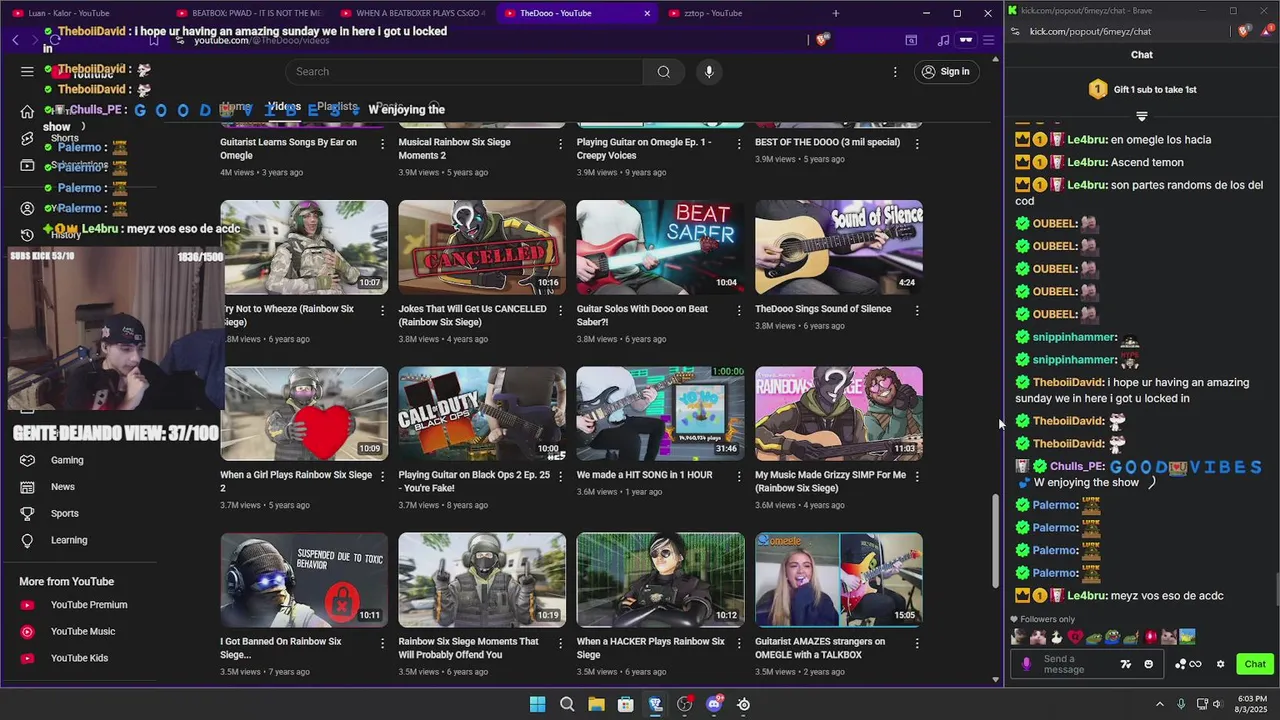Screen dimensions: 1280x720
Task: Open YouTube Music link in sidebar
Action: click(x=83, y=632)
